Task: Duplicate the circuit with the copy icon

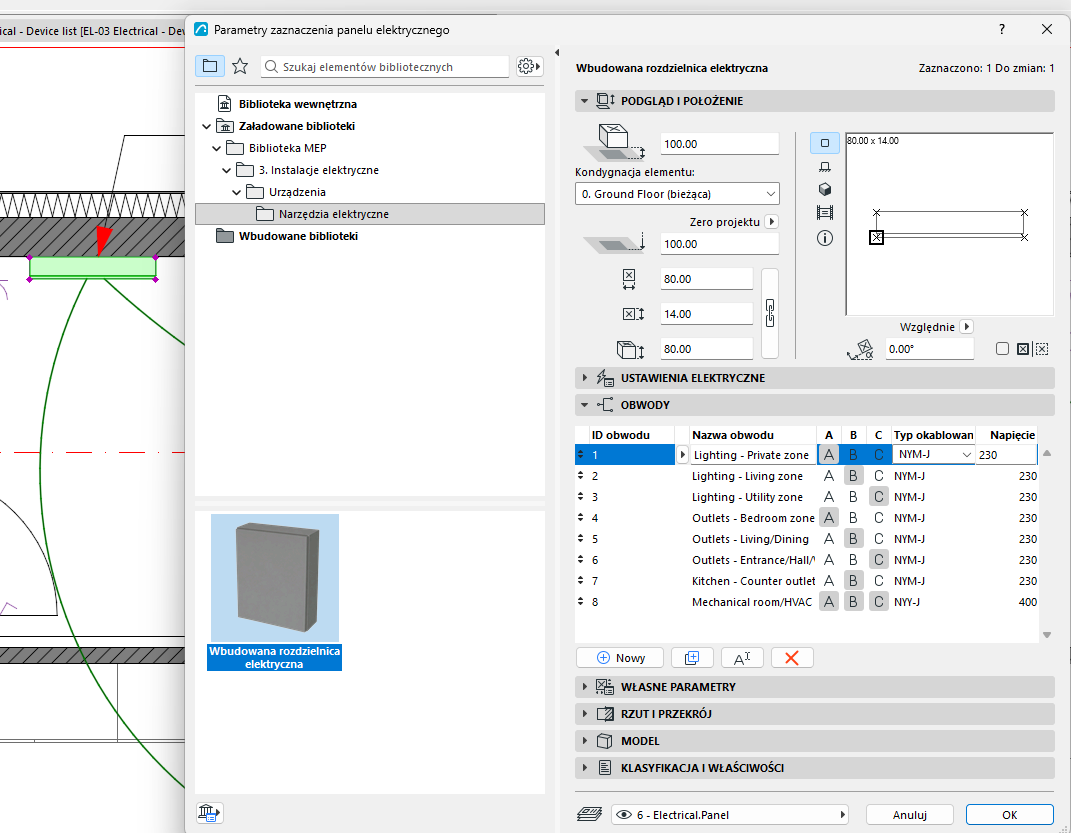Action: 692,658
